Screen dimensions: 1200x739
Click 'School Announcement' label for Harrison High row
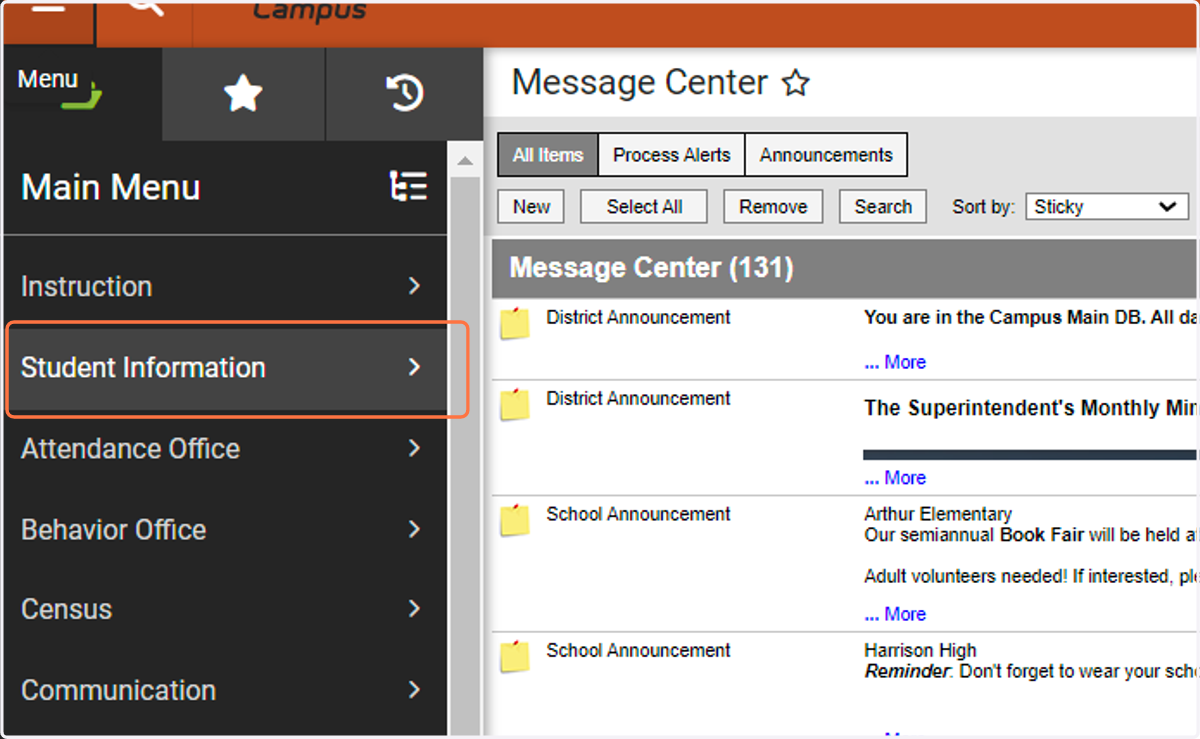[638, 650]
